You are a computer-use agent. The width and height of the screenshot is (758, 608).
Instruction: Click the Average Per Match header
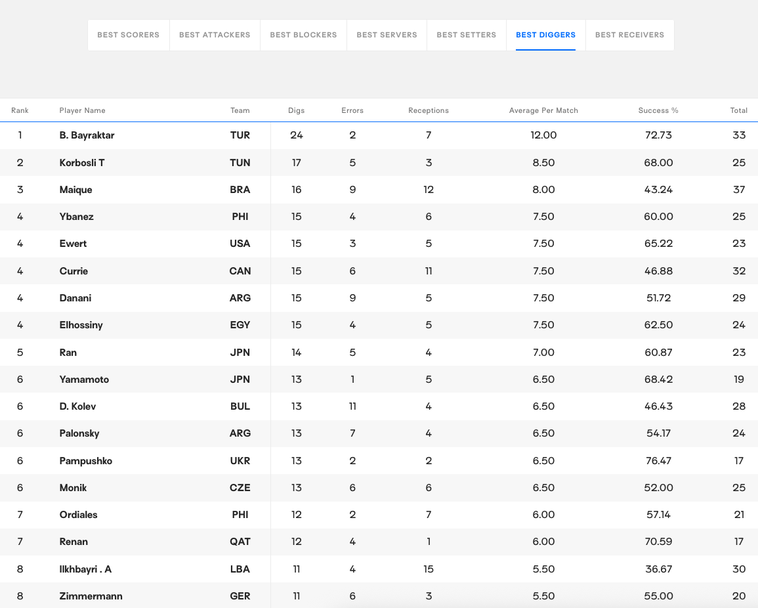pos(543,110)
